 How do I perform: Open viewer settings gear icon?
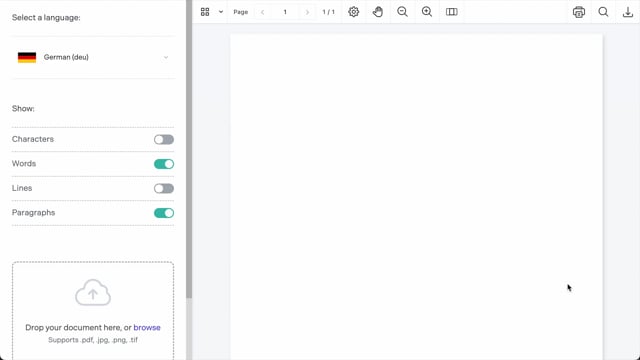(353, 12)
